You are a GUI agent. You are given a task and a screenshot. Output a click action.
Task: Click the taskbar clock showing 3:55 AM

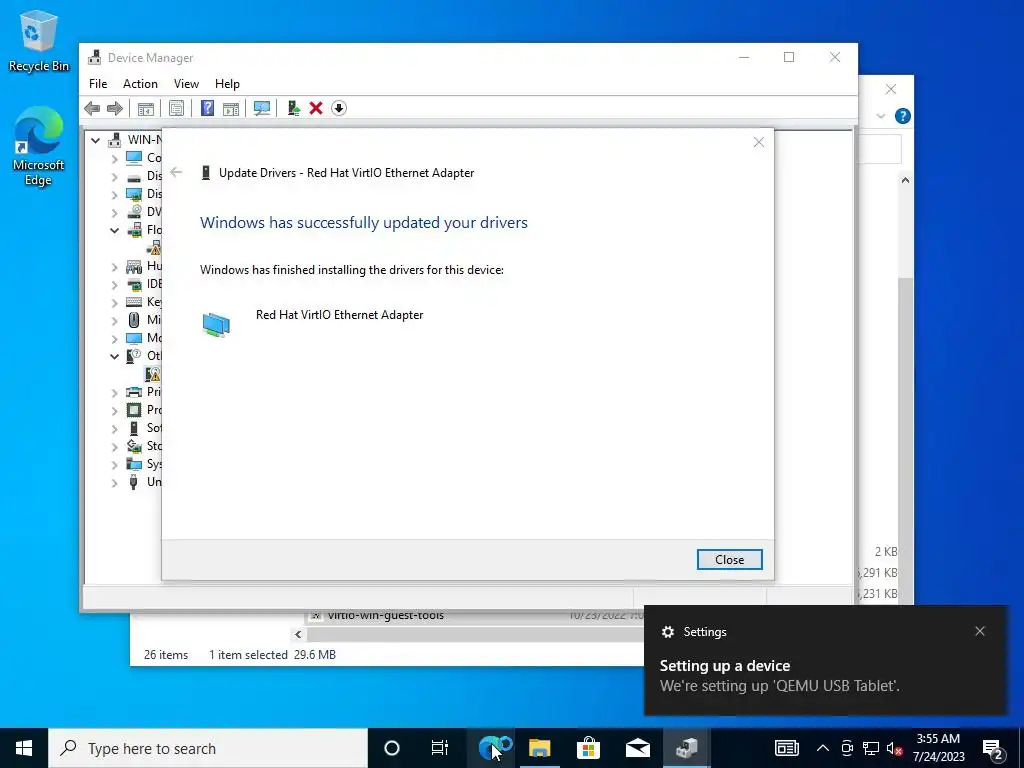(938, 748)
